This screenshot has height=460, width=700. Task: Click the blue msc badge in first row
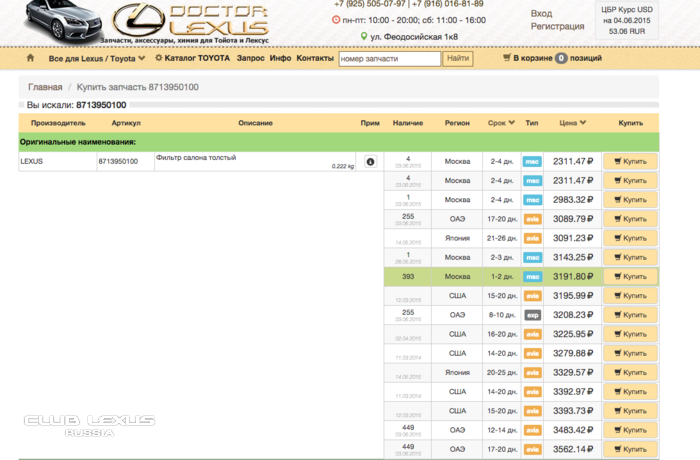pyautogui.click(x=532, y=161)
